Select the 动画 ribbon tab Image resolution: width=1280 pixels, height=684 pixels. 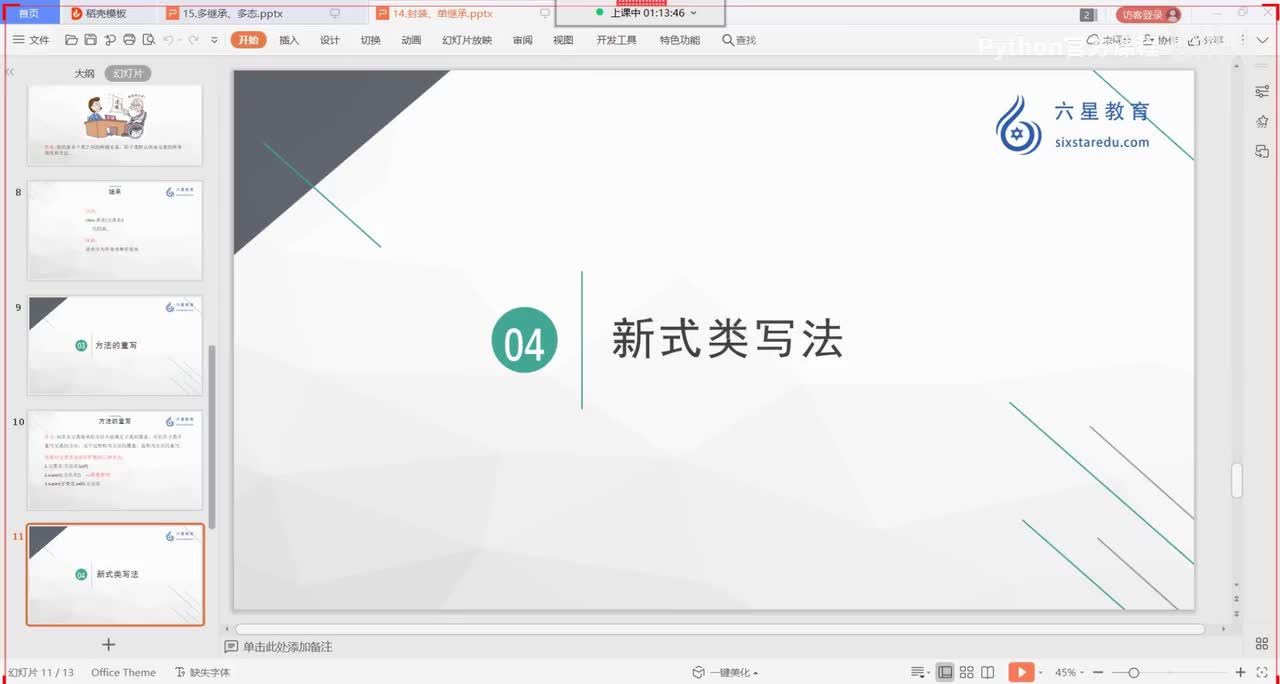(411, 40)
